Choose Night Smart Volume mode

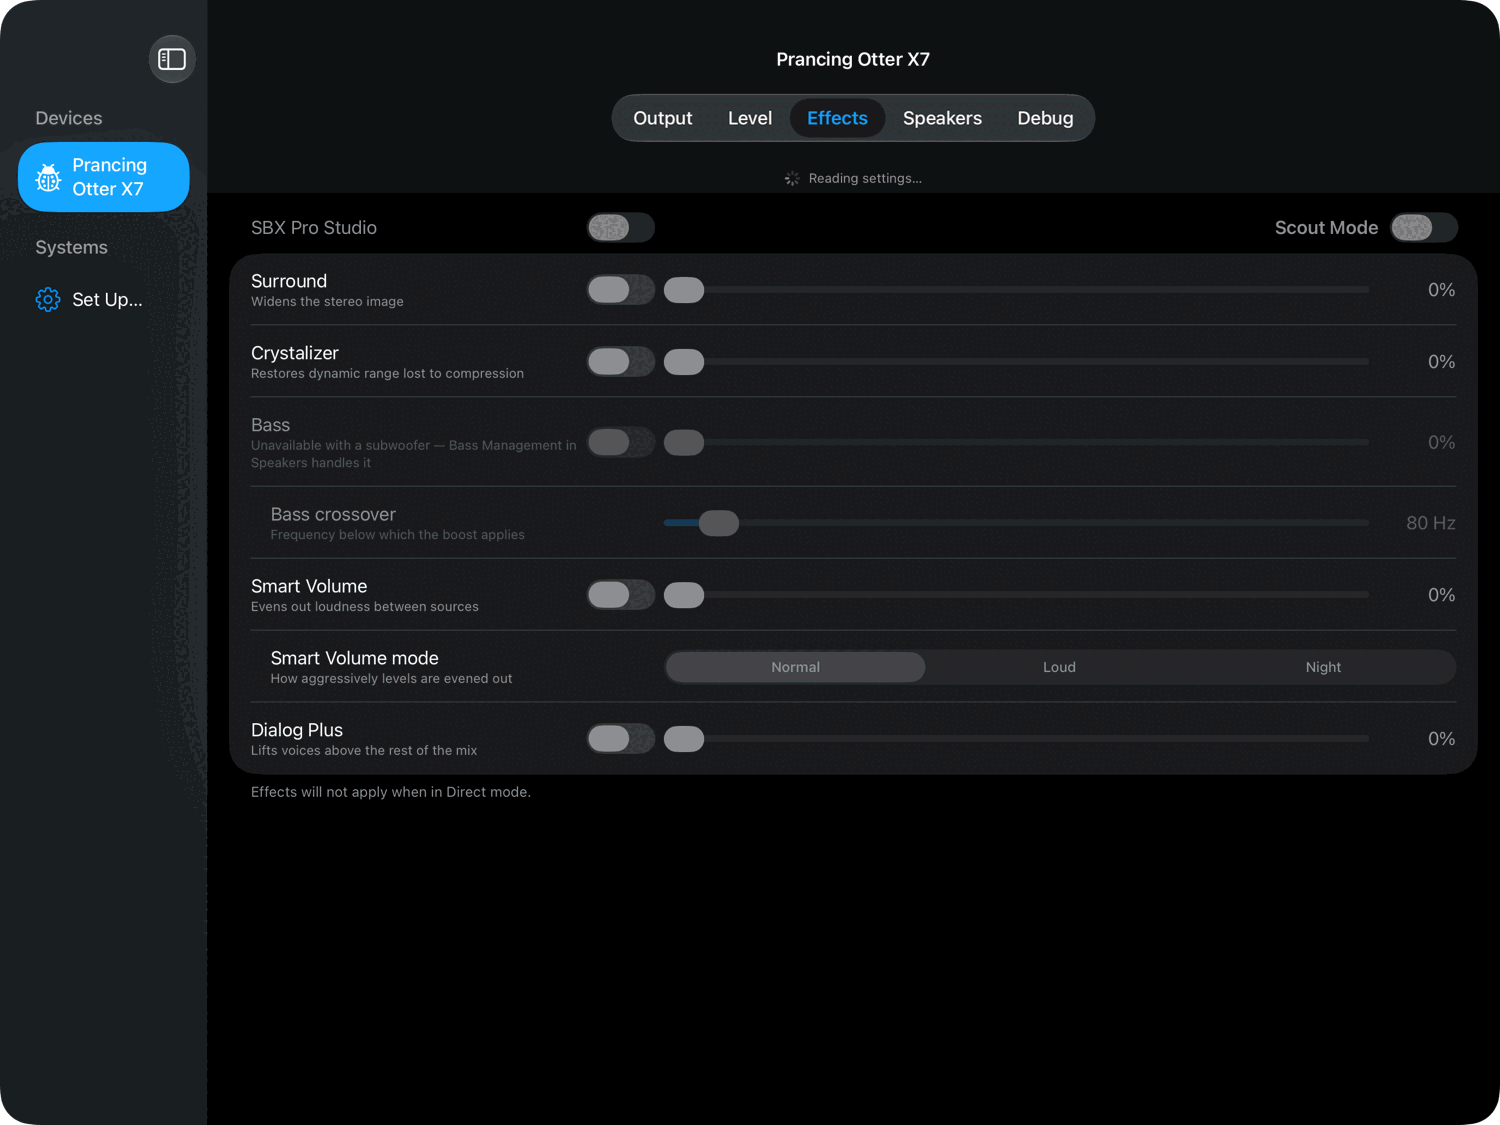tap(1323, 667)
